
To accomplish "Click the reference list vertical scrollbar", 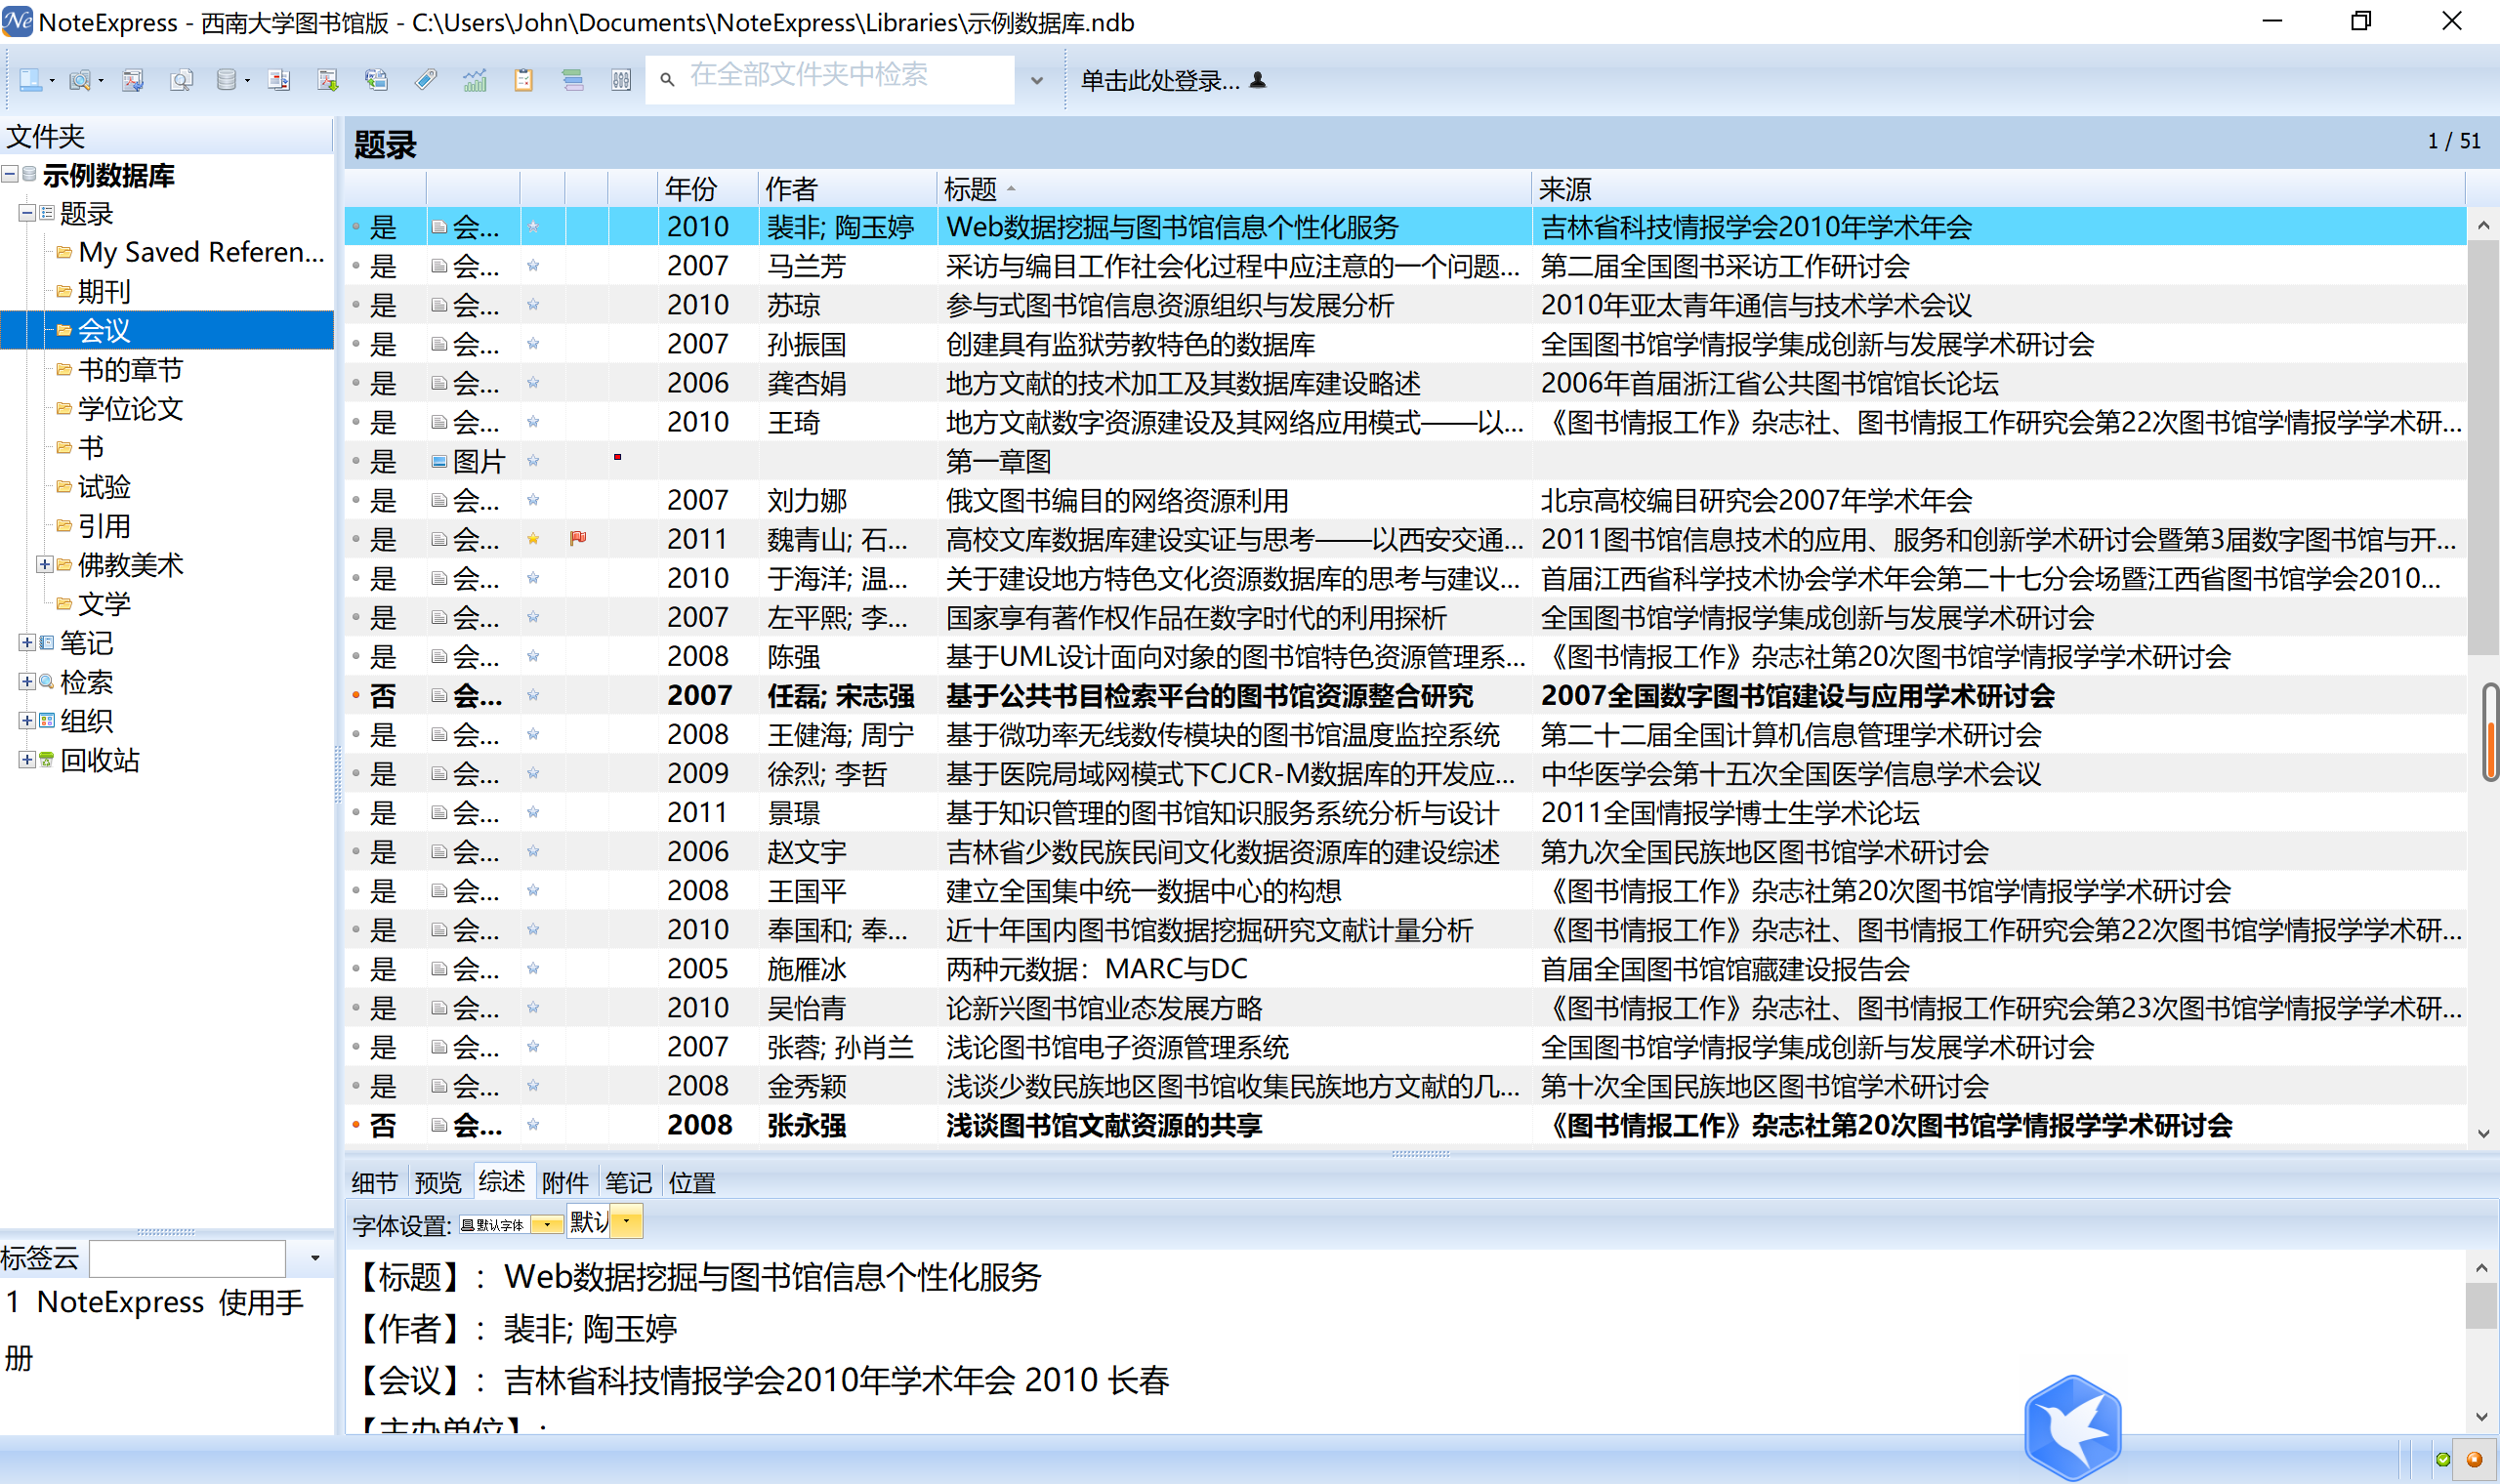I will (2482, 448).
